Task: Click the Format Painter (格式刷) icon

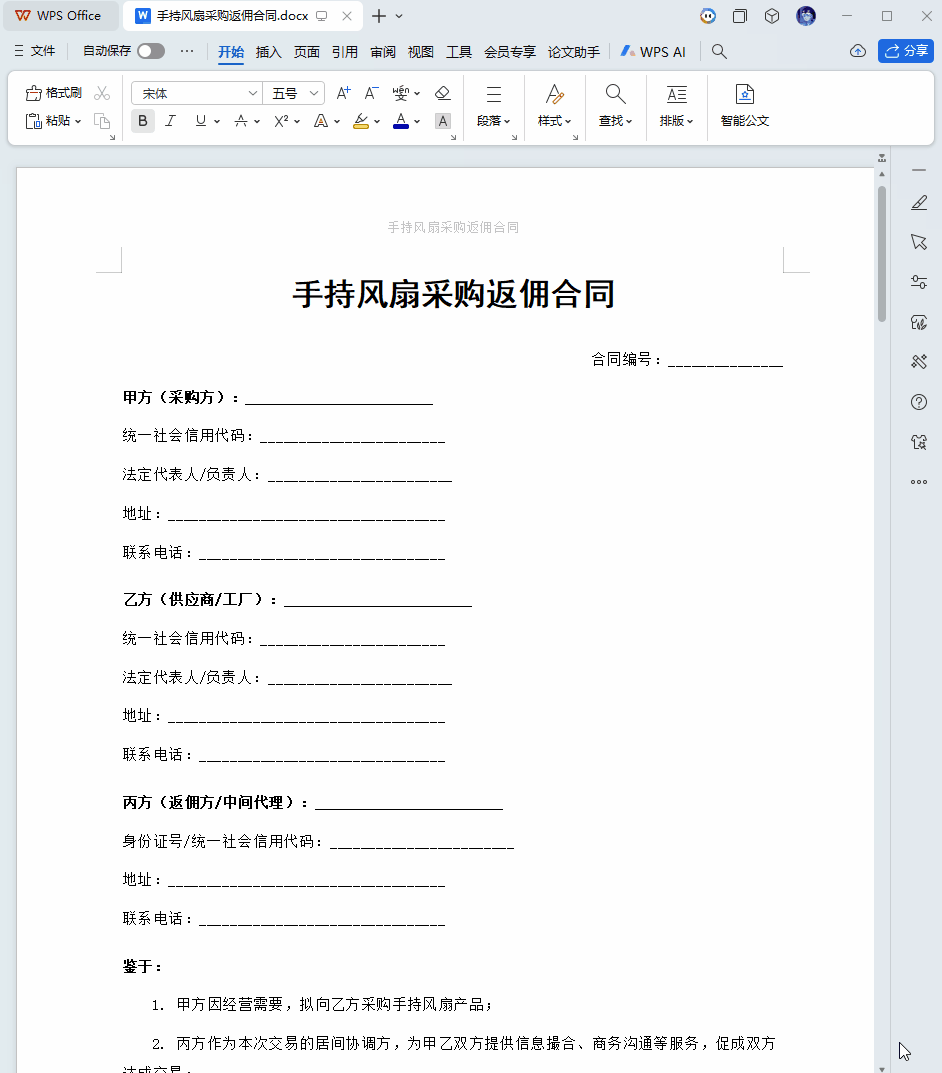Action: pos(34,93)
